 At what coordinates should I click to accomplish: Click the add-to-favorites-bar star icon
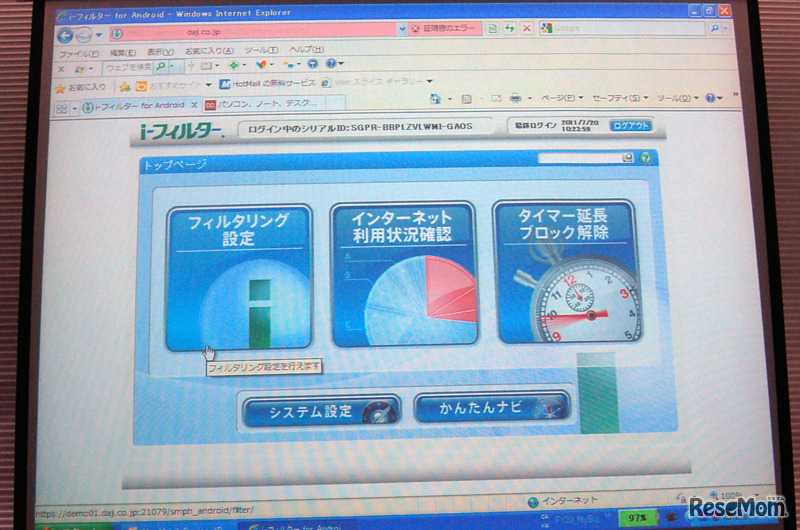point(124,87)
